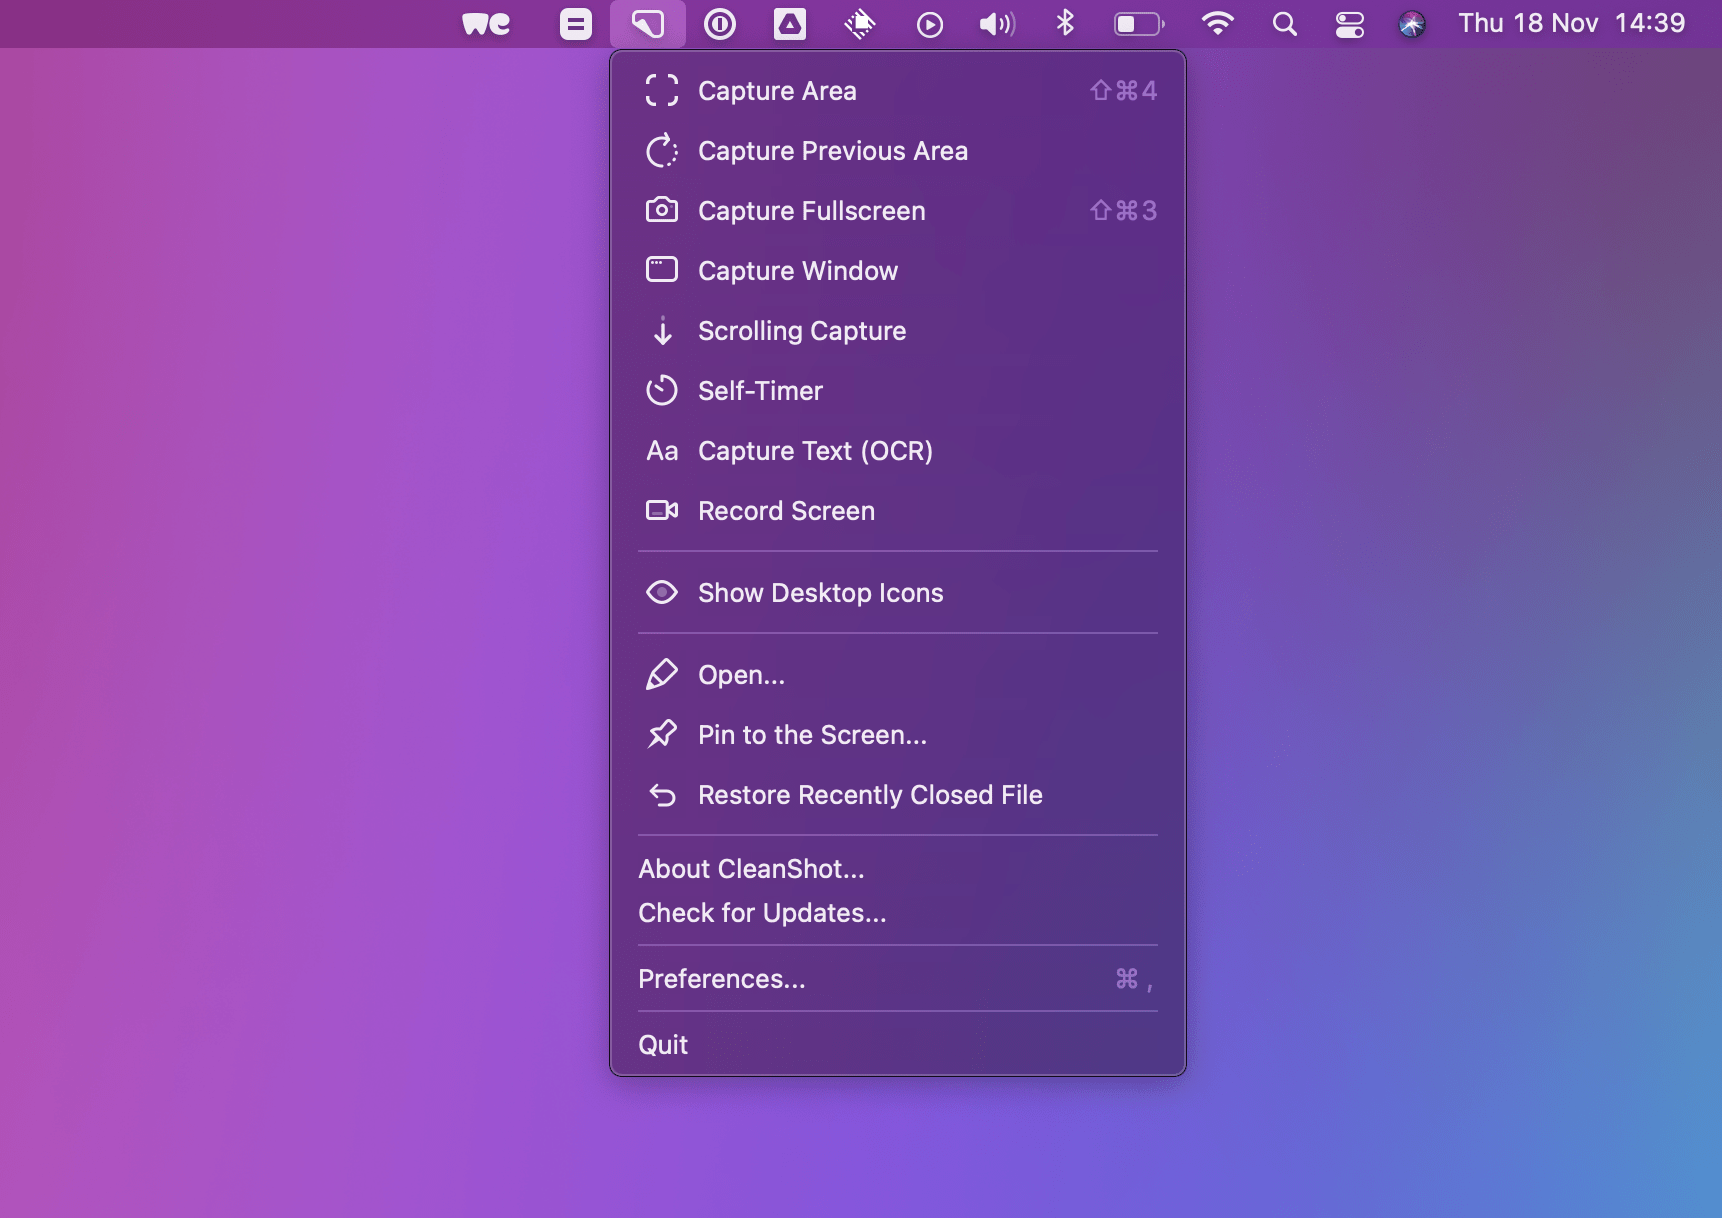Click the window icon beside Capture Window
The width and height of the screenshot is (1722, 1218).
coord(662,270)
